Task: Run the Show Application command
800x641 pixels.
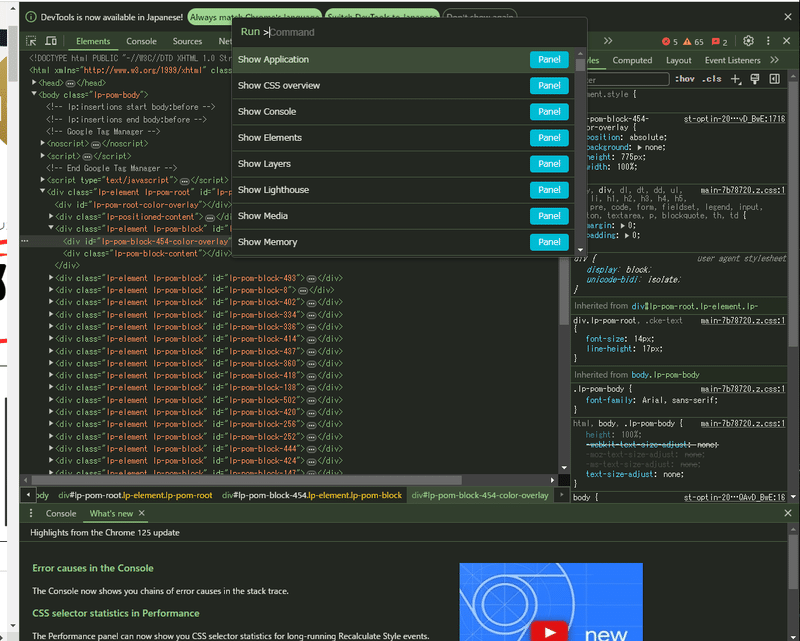Action: [x=403, y=60]
